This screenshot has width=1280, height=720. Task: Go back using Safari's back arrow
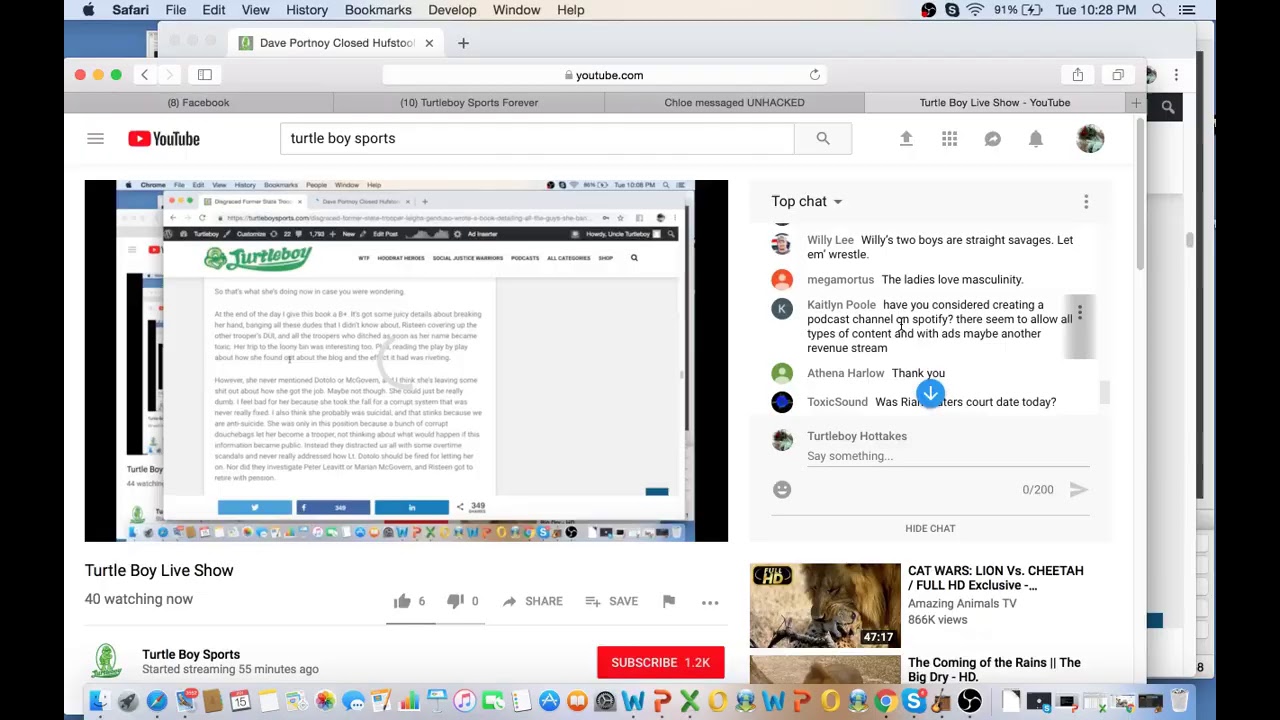pos(144,75)
